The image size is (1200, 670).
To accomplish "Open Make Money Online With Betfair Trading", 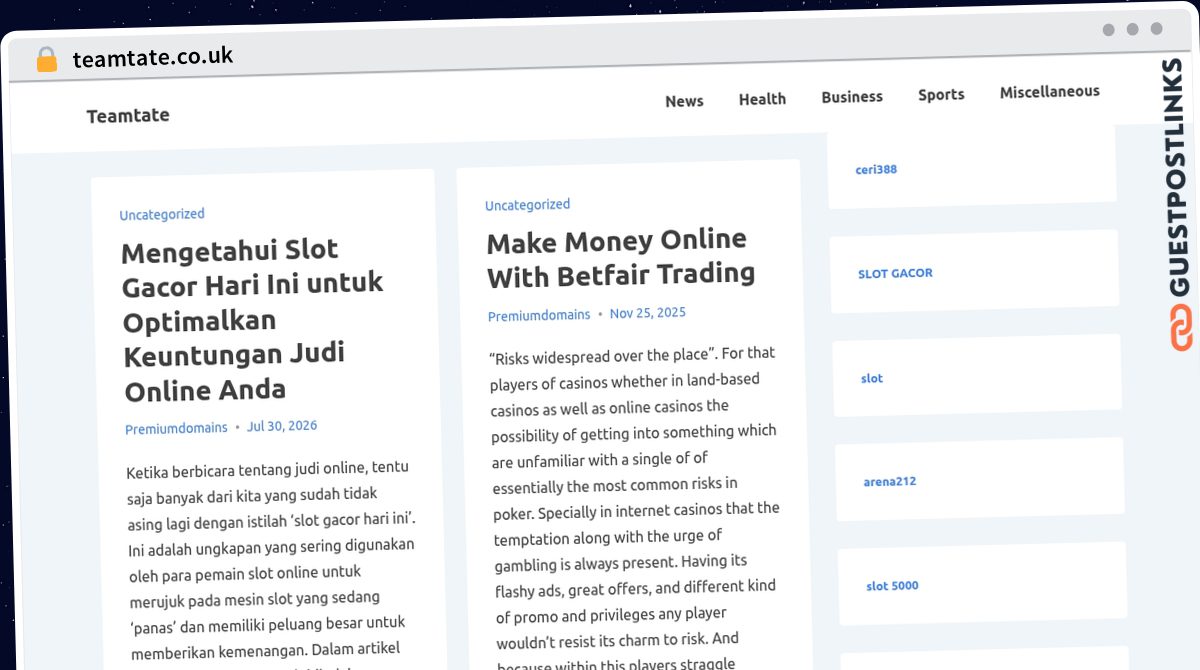I will (x=620, y=258).
